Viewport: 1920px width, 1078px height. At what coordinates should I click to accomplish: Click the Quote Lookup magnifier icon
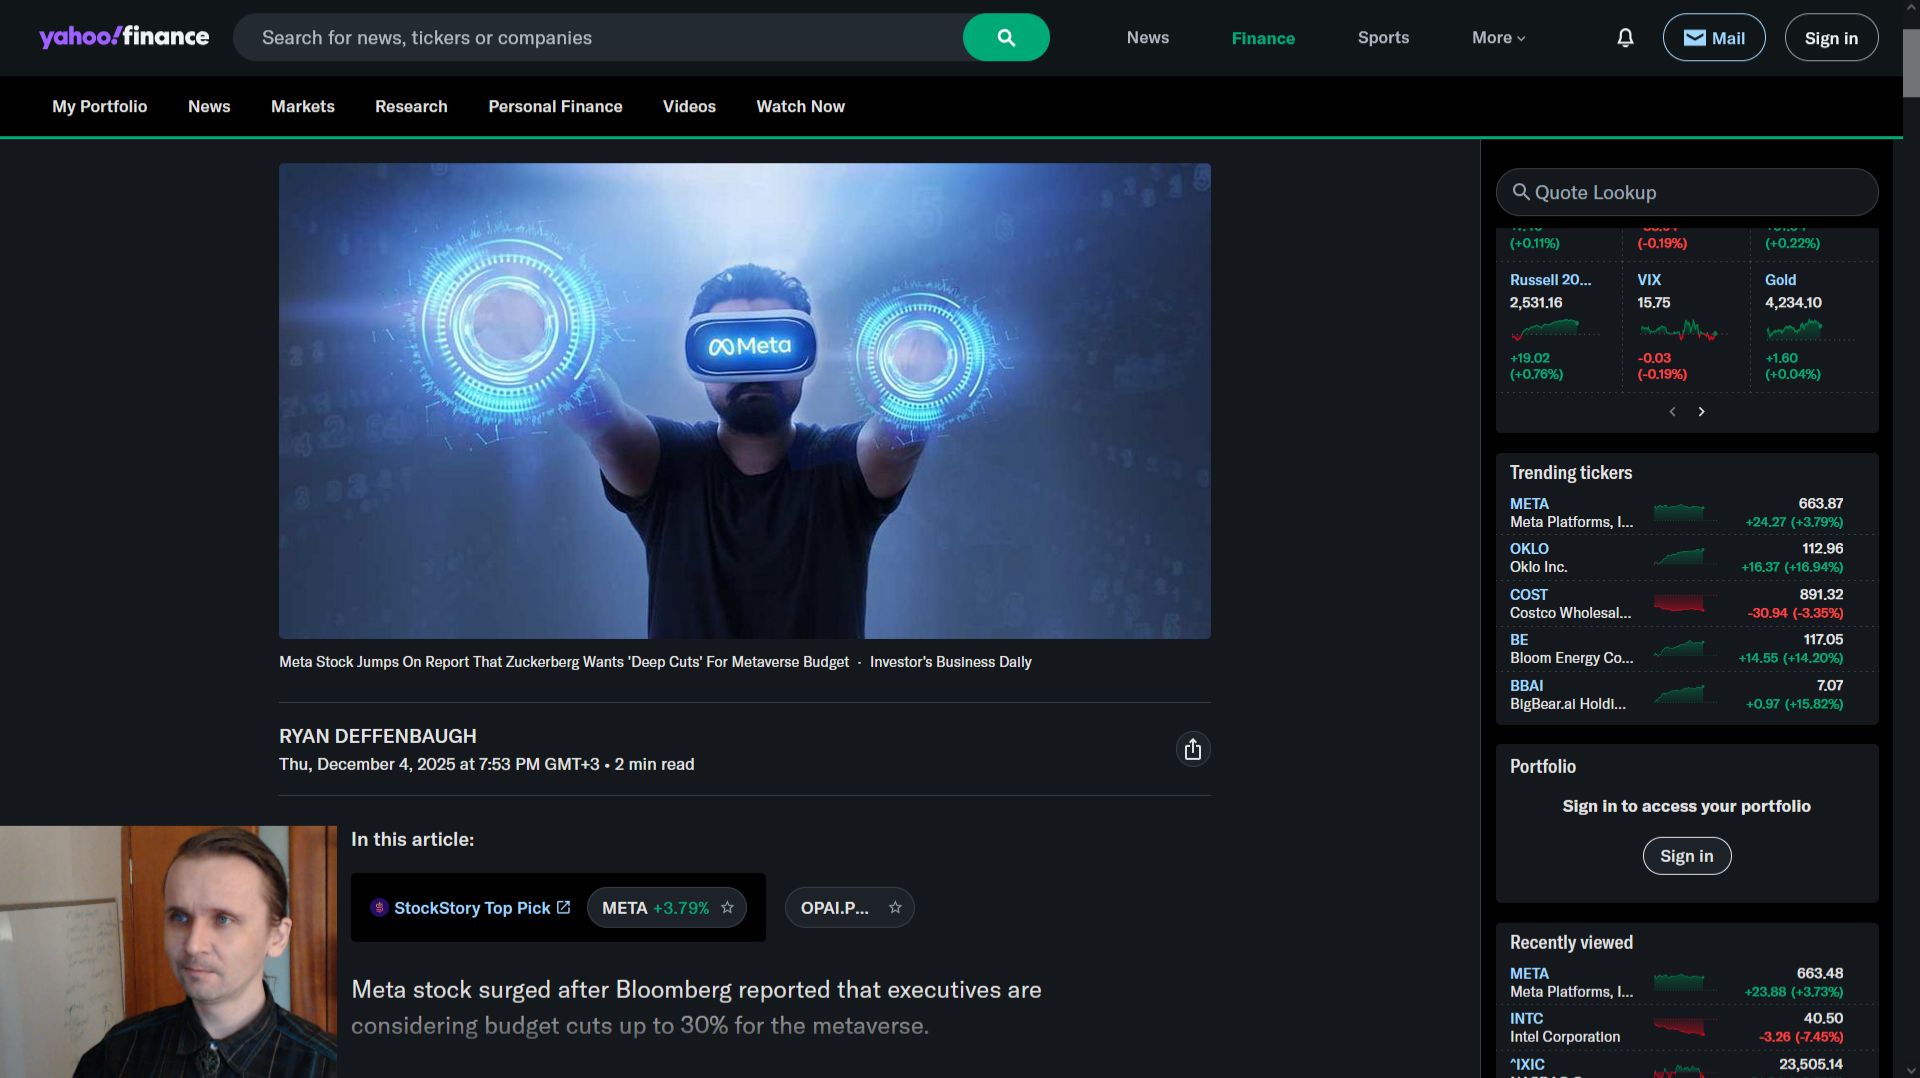[1521, 192]
